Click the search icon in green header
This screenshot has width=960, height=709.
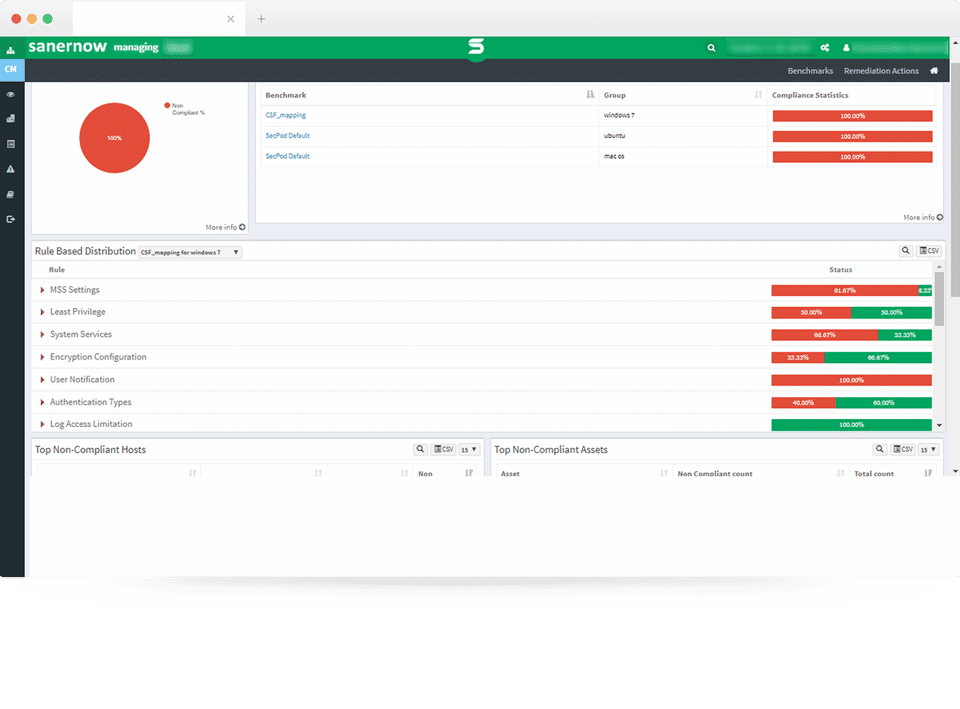point(711,48)
